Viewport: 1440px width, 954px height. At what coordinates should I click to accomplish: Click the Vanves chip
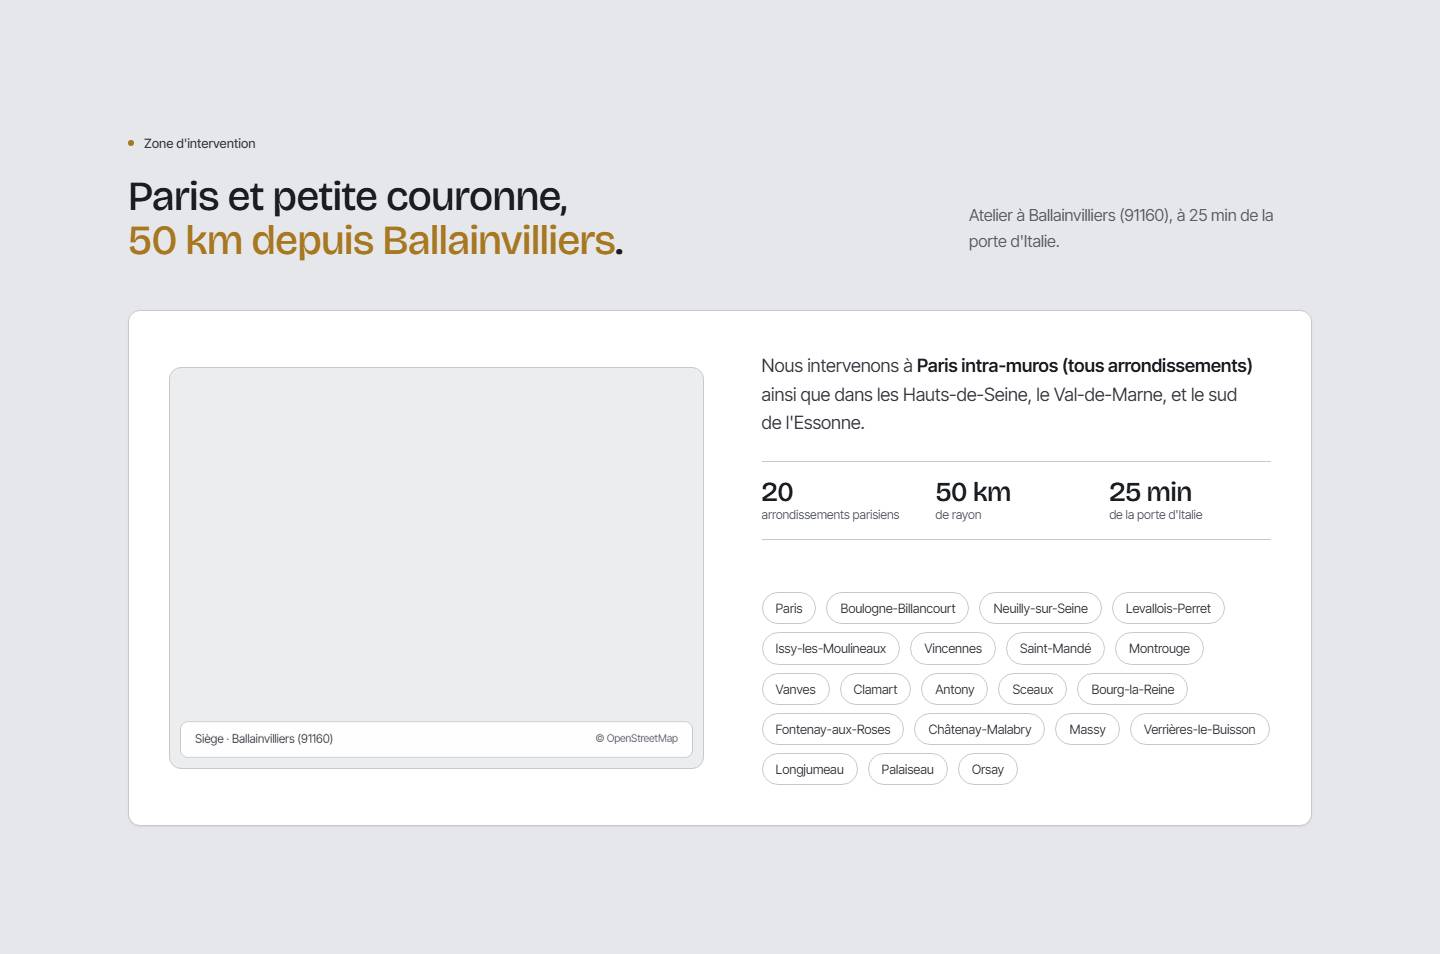point(795,689)
